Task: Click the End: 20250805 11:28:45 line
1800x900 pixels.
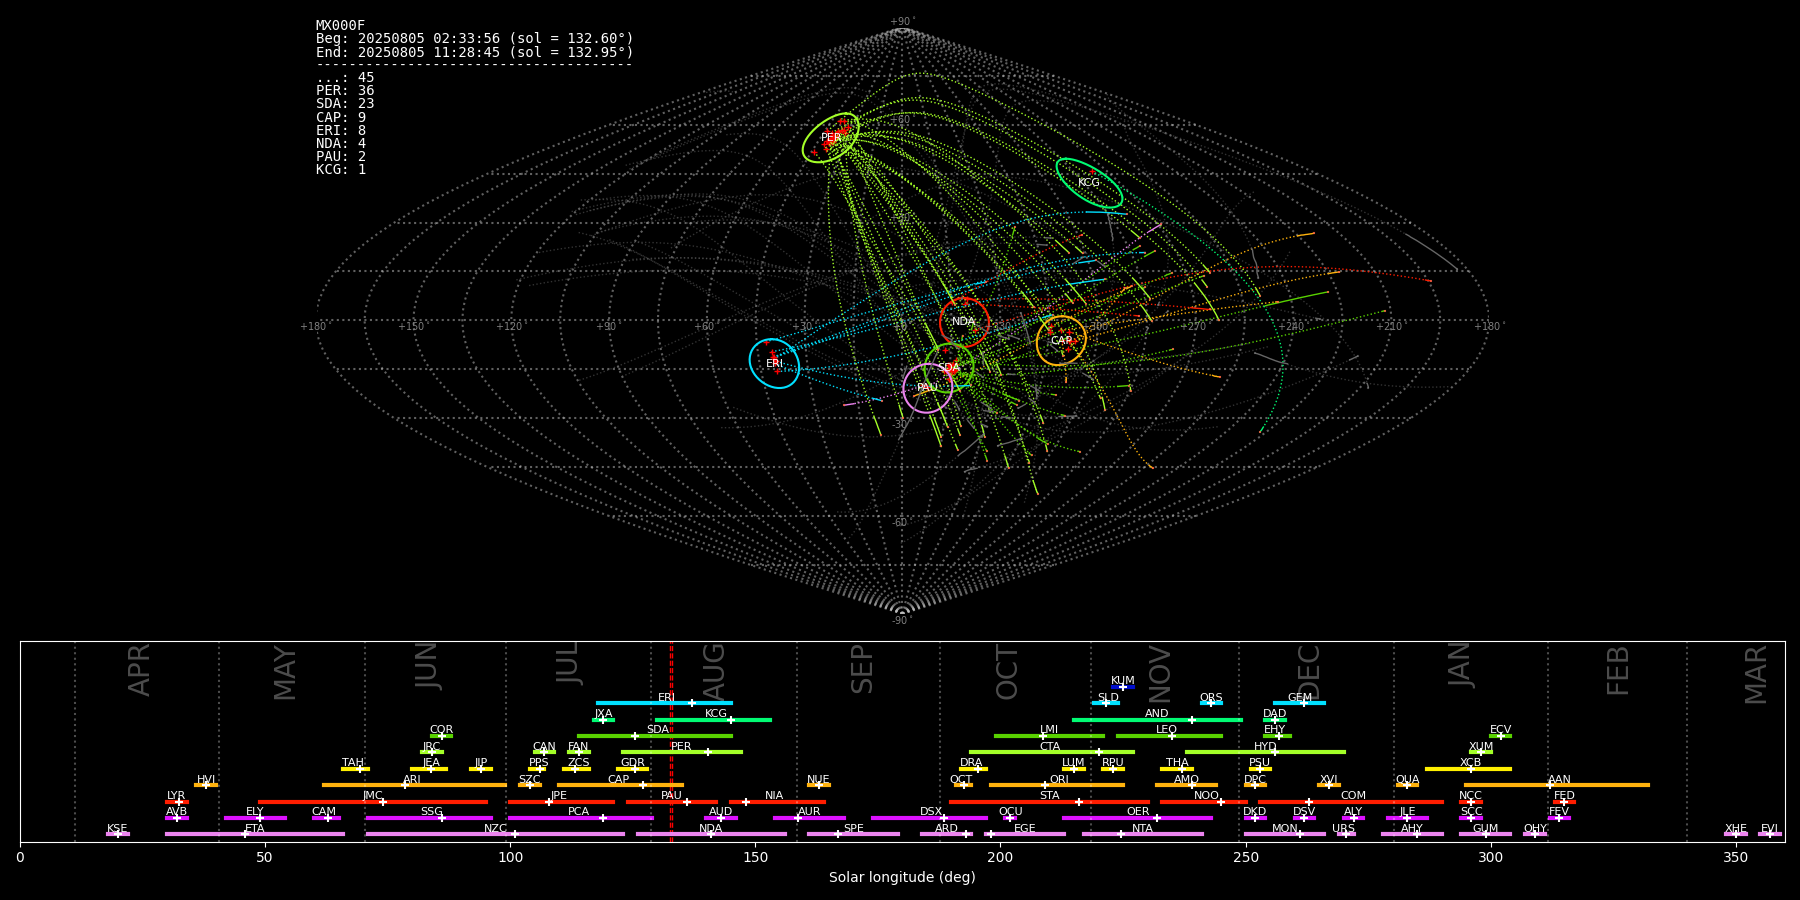Action: point(474,52)
